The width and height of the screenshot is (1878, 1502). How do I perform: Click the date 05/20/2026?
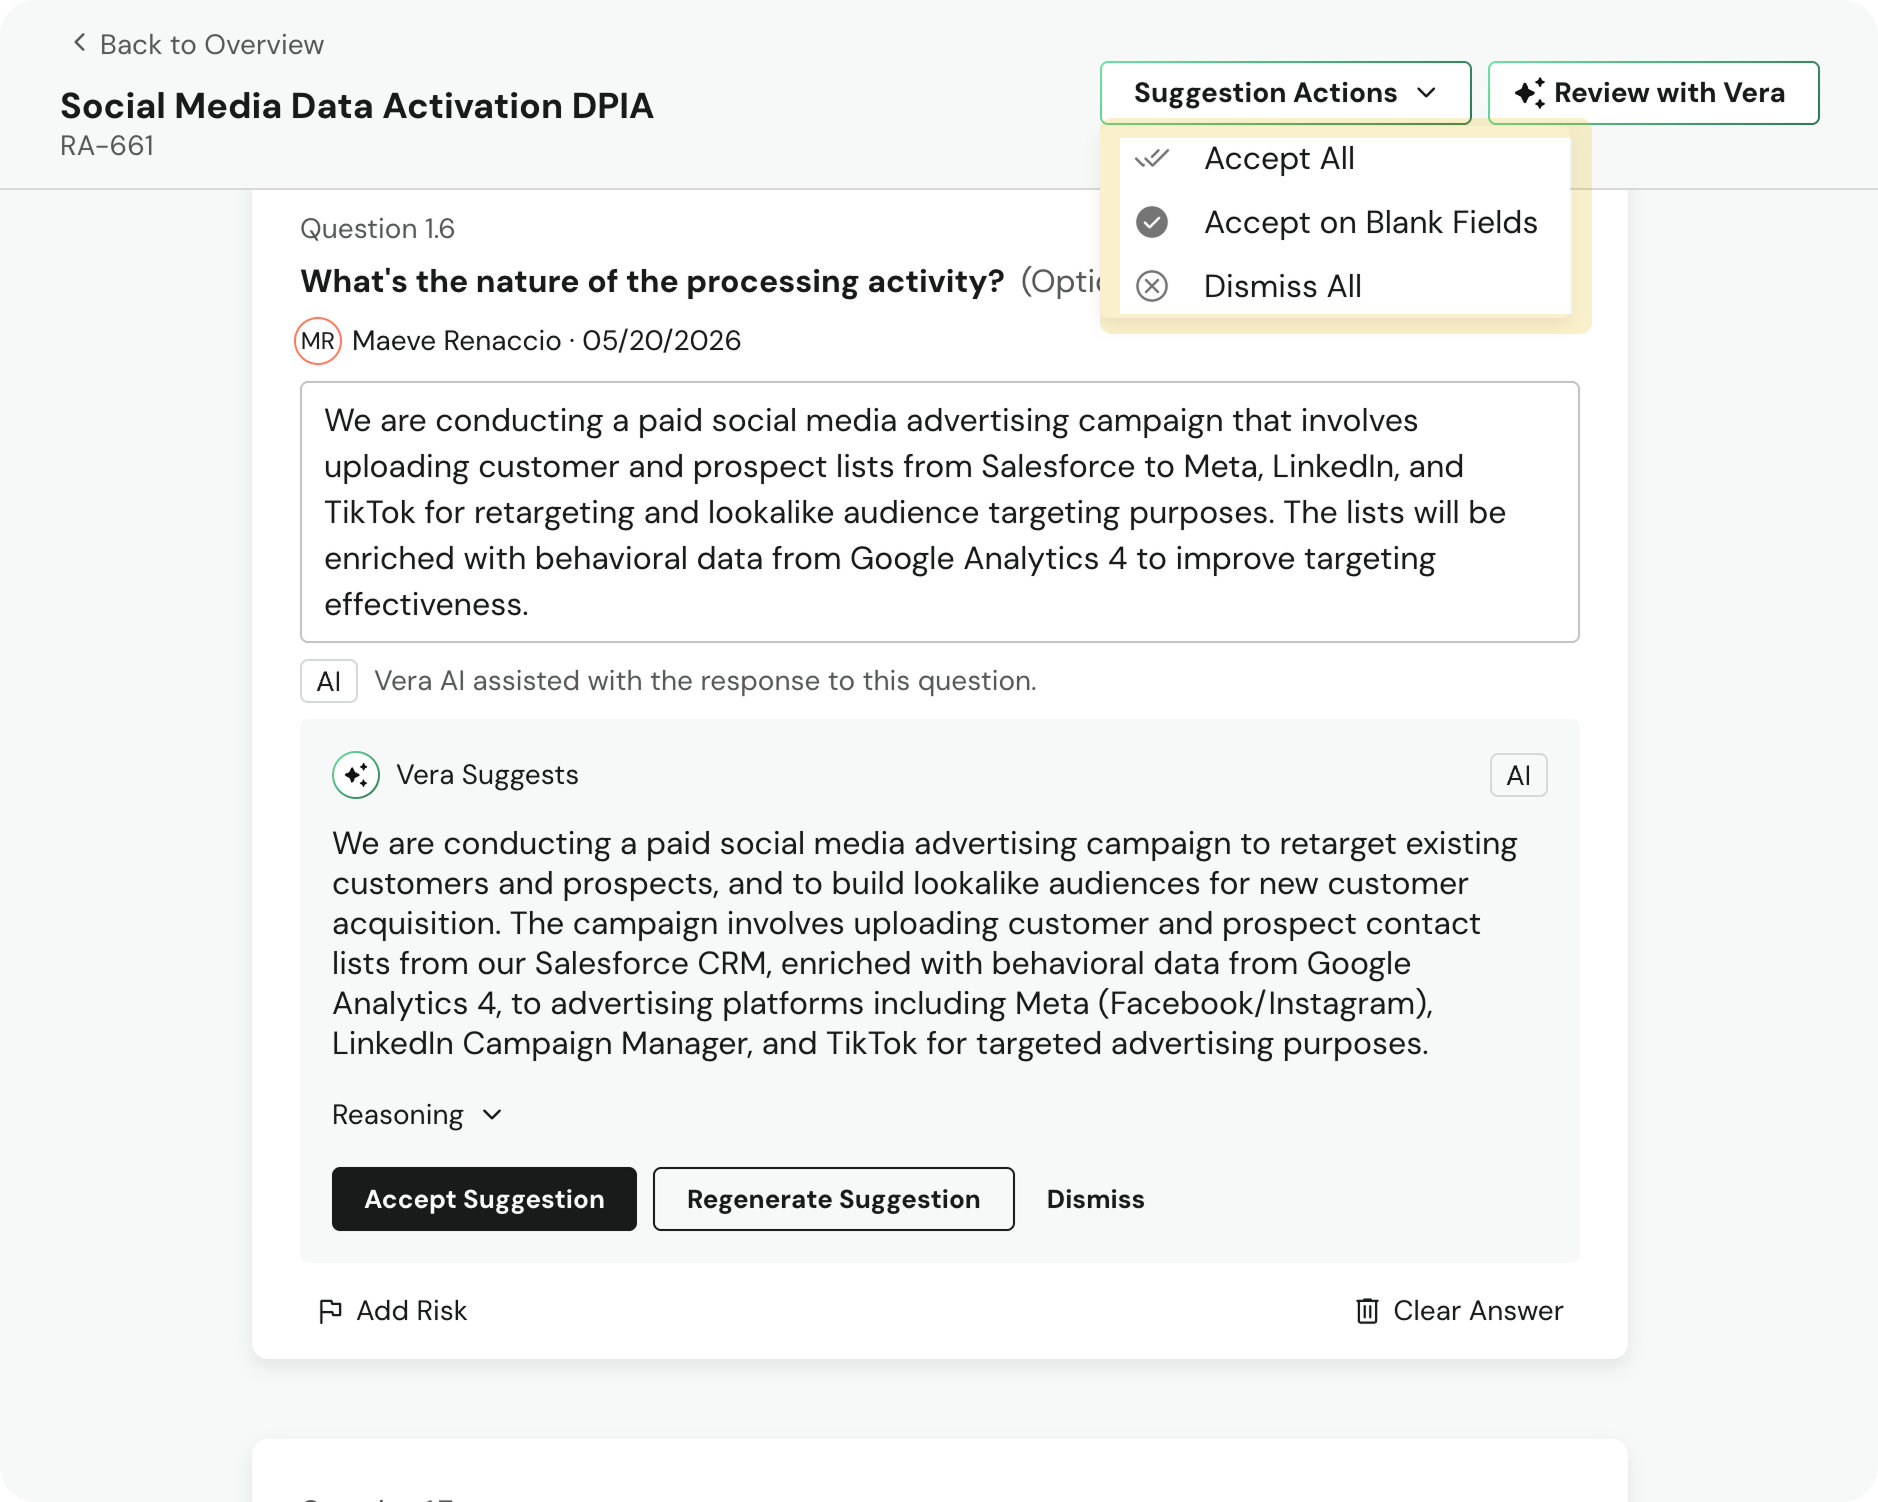(662, 341)
